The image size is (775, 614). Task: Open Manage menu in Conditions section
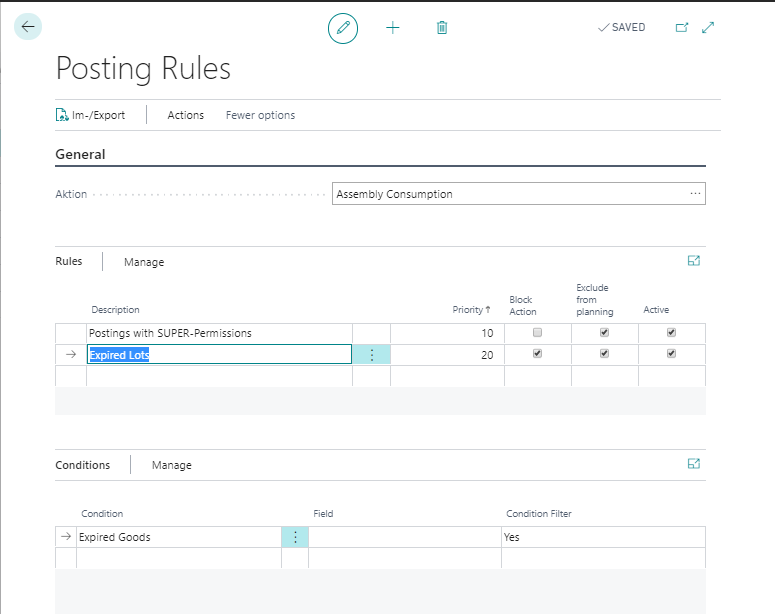point(172,465)
